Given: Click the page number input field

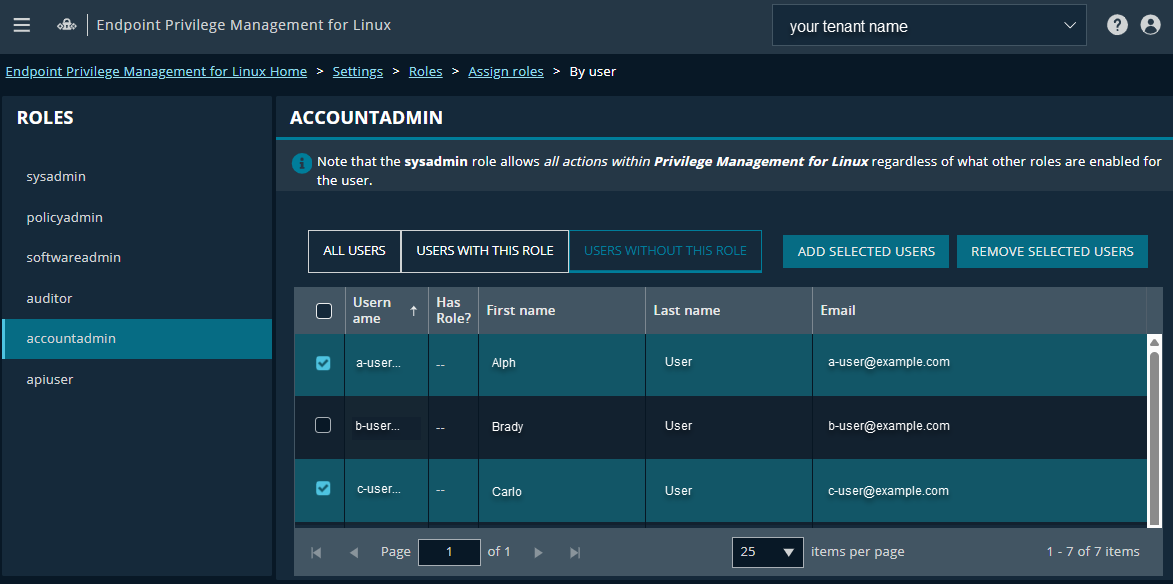Looking at the screenshot, I should click(x=449, y=552).
